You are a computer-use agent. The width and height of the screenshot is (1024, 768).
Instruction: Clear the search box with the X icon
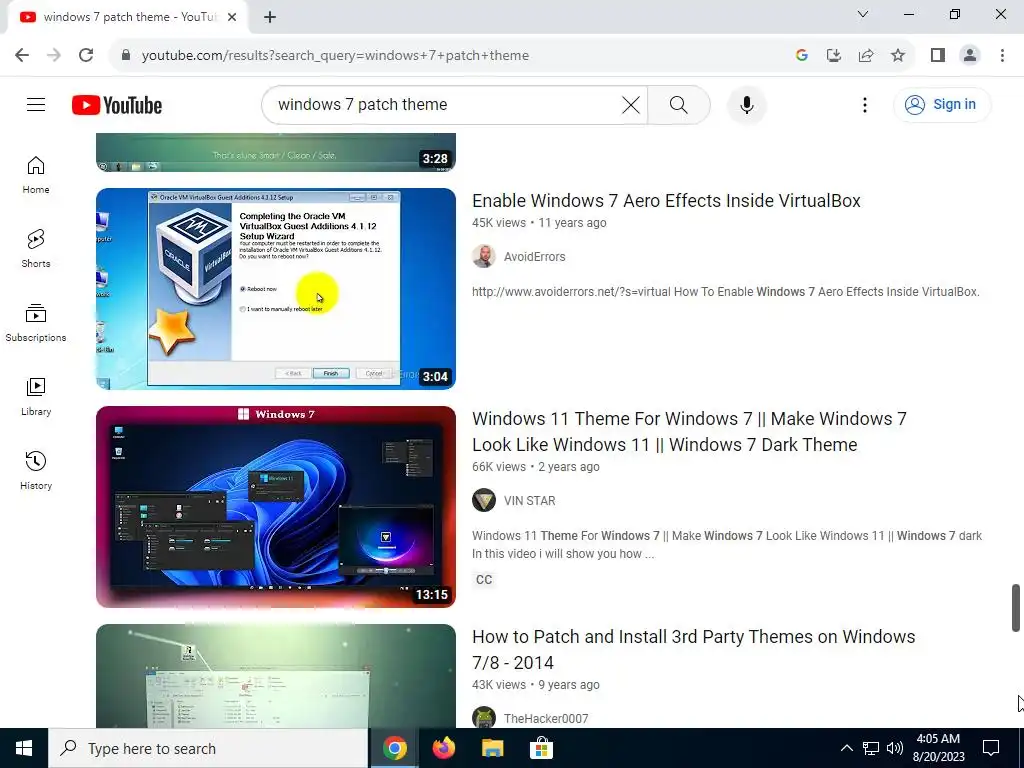(x=631, y=104)
